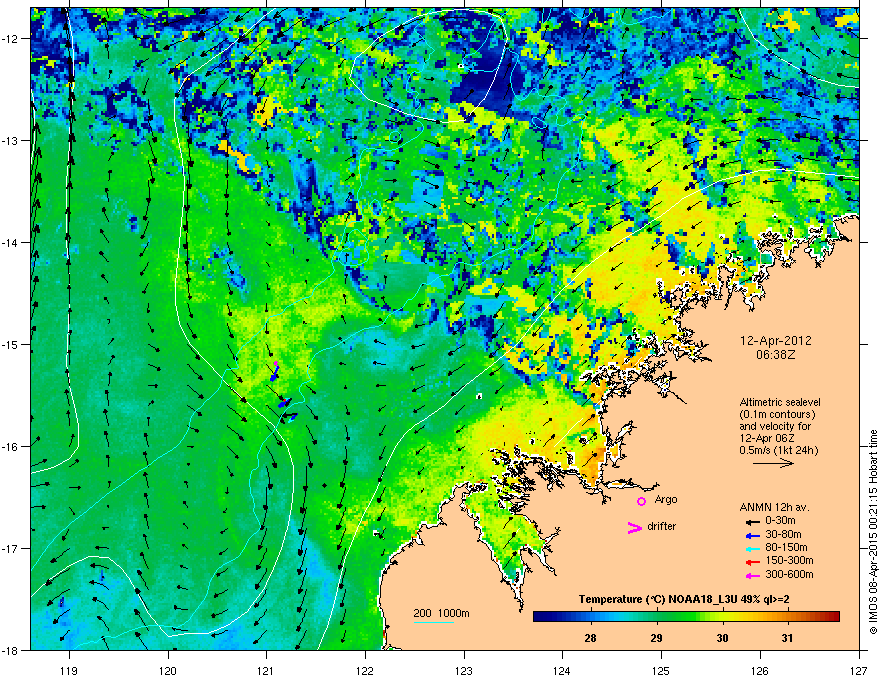Click the 'Altimetric sealevel' caption
Image resolution: width=880 pixels, height=680 pixels.
(780, 402)
